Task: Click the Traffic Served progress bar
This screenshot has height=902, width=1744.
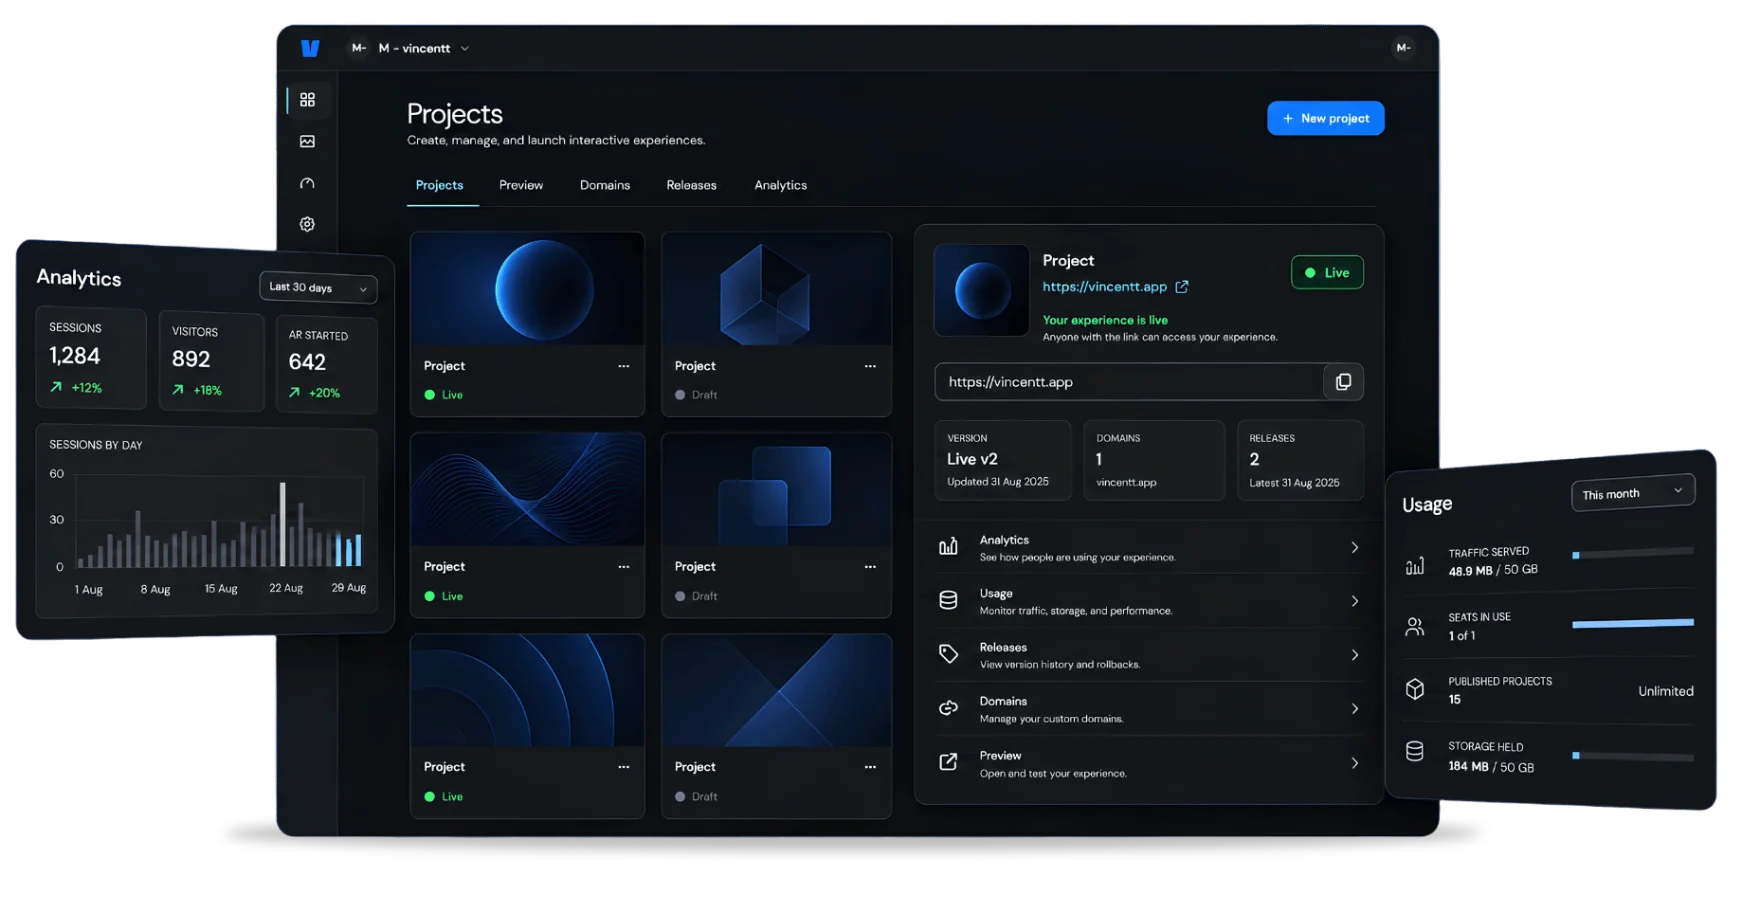Action: pos(1633,553)
